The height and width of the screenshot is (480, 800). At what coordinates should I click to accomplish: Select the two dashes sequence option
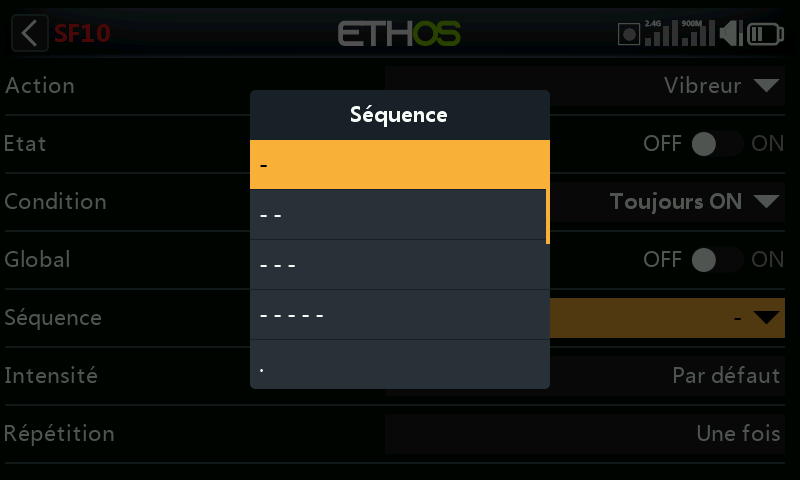point(398,215)
